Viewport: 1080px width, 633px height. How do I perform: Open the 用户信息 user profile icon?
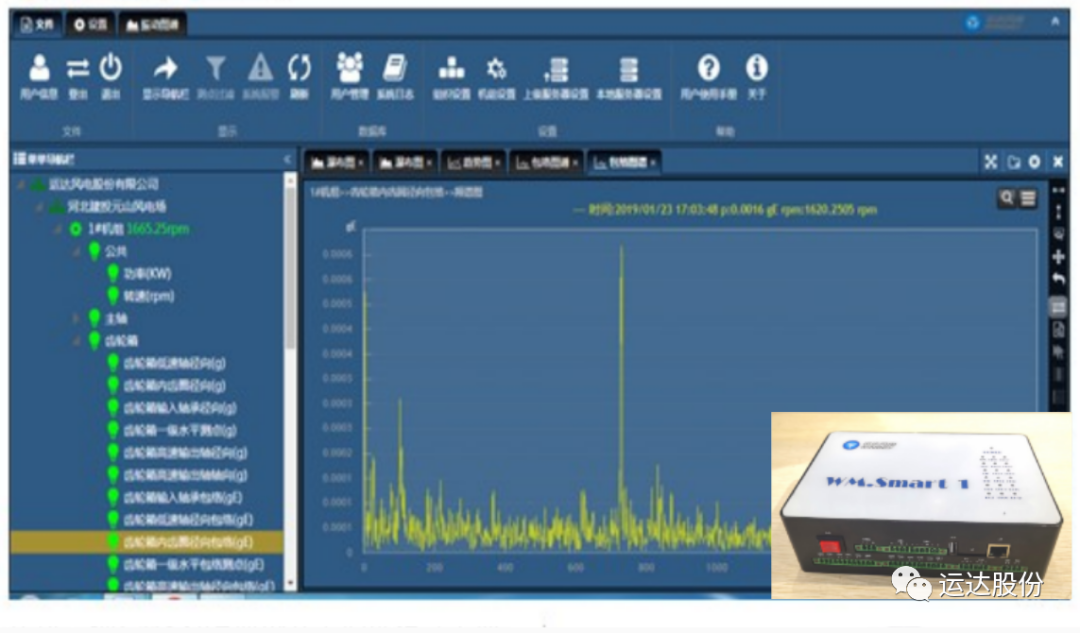pyautogui.click(x=39, y=68)
